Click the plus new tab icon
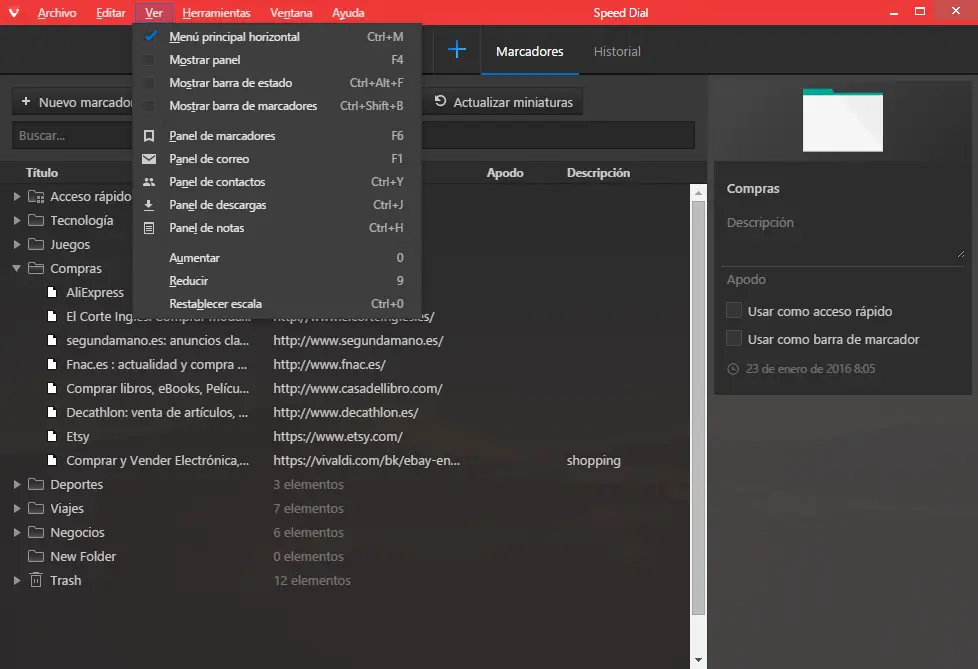The height and width of the screenshot is (669, 978). pyautogui.click(x=457, y=49)
